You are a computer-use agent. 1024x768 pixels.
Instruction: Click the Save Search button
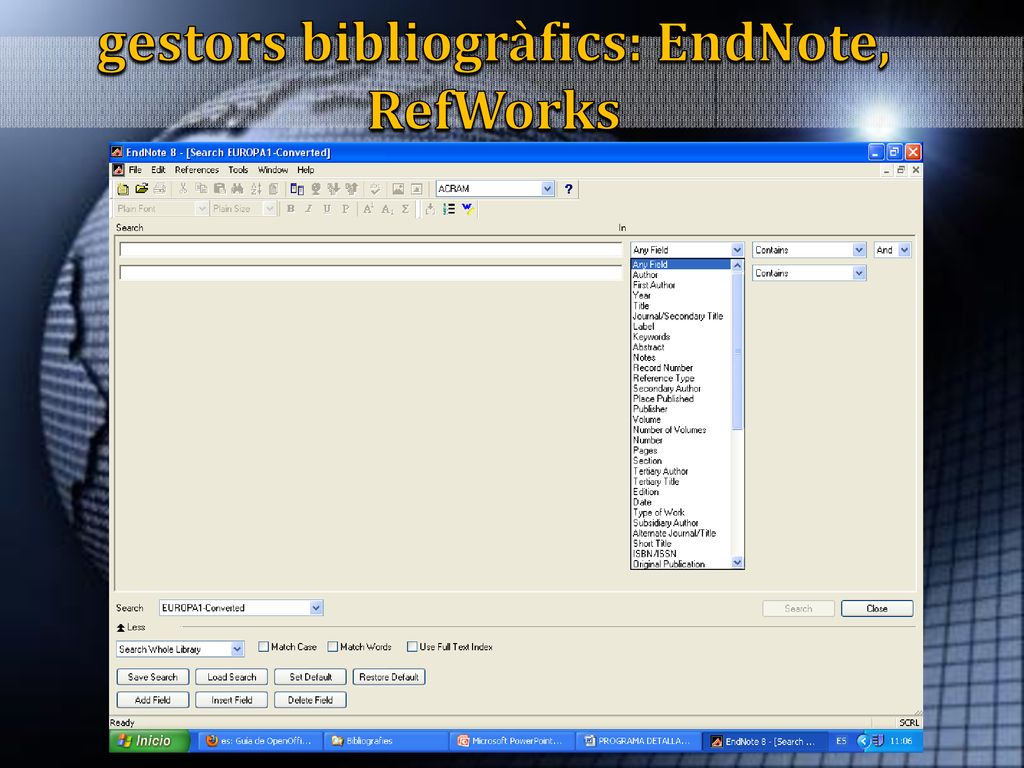153,677
